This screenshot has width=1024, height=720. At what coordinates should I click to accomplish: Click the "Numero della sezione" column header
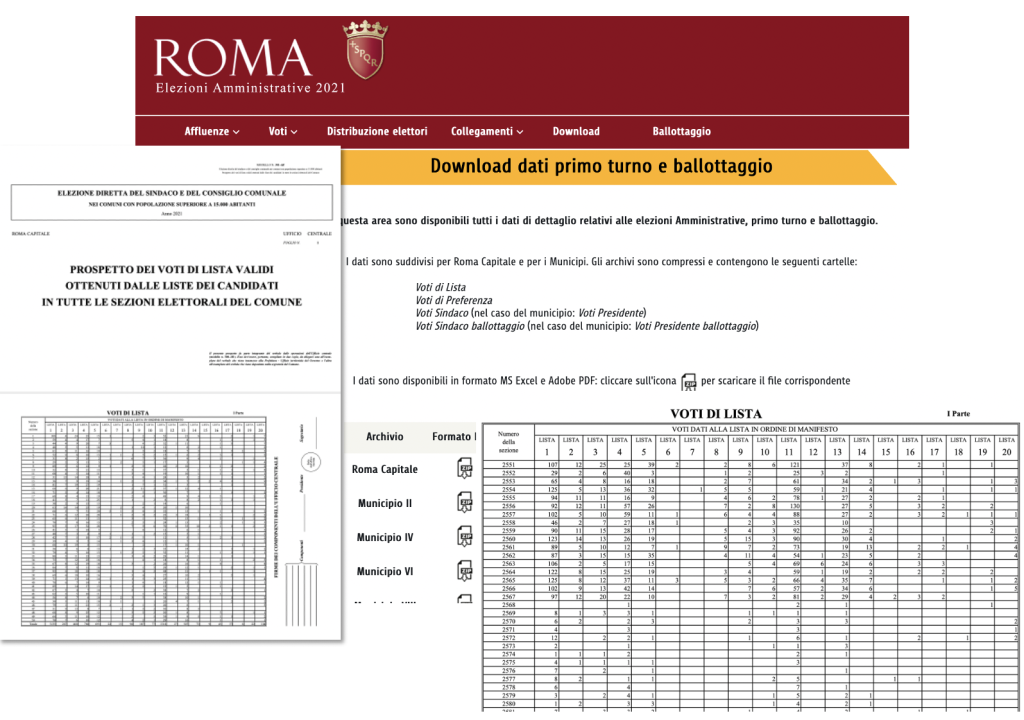[x=508, y=442]
